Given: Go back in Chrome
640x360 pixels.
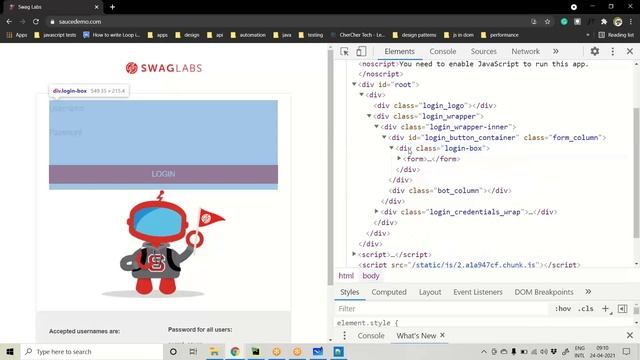Looking at the screenshot, I should [9, 22].
